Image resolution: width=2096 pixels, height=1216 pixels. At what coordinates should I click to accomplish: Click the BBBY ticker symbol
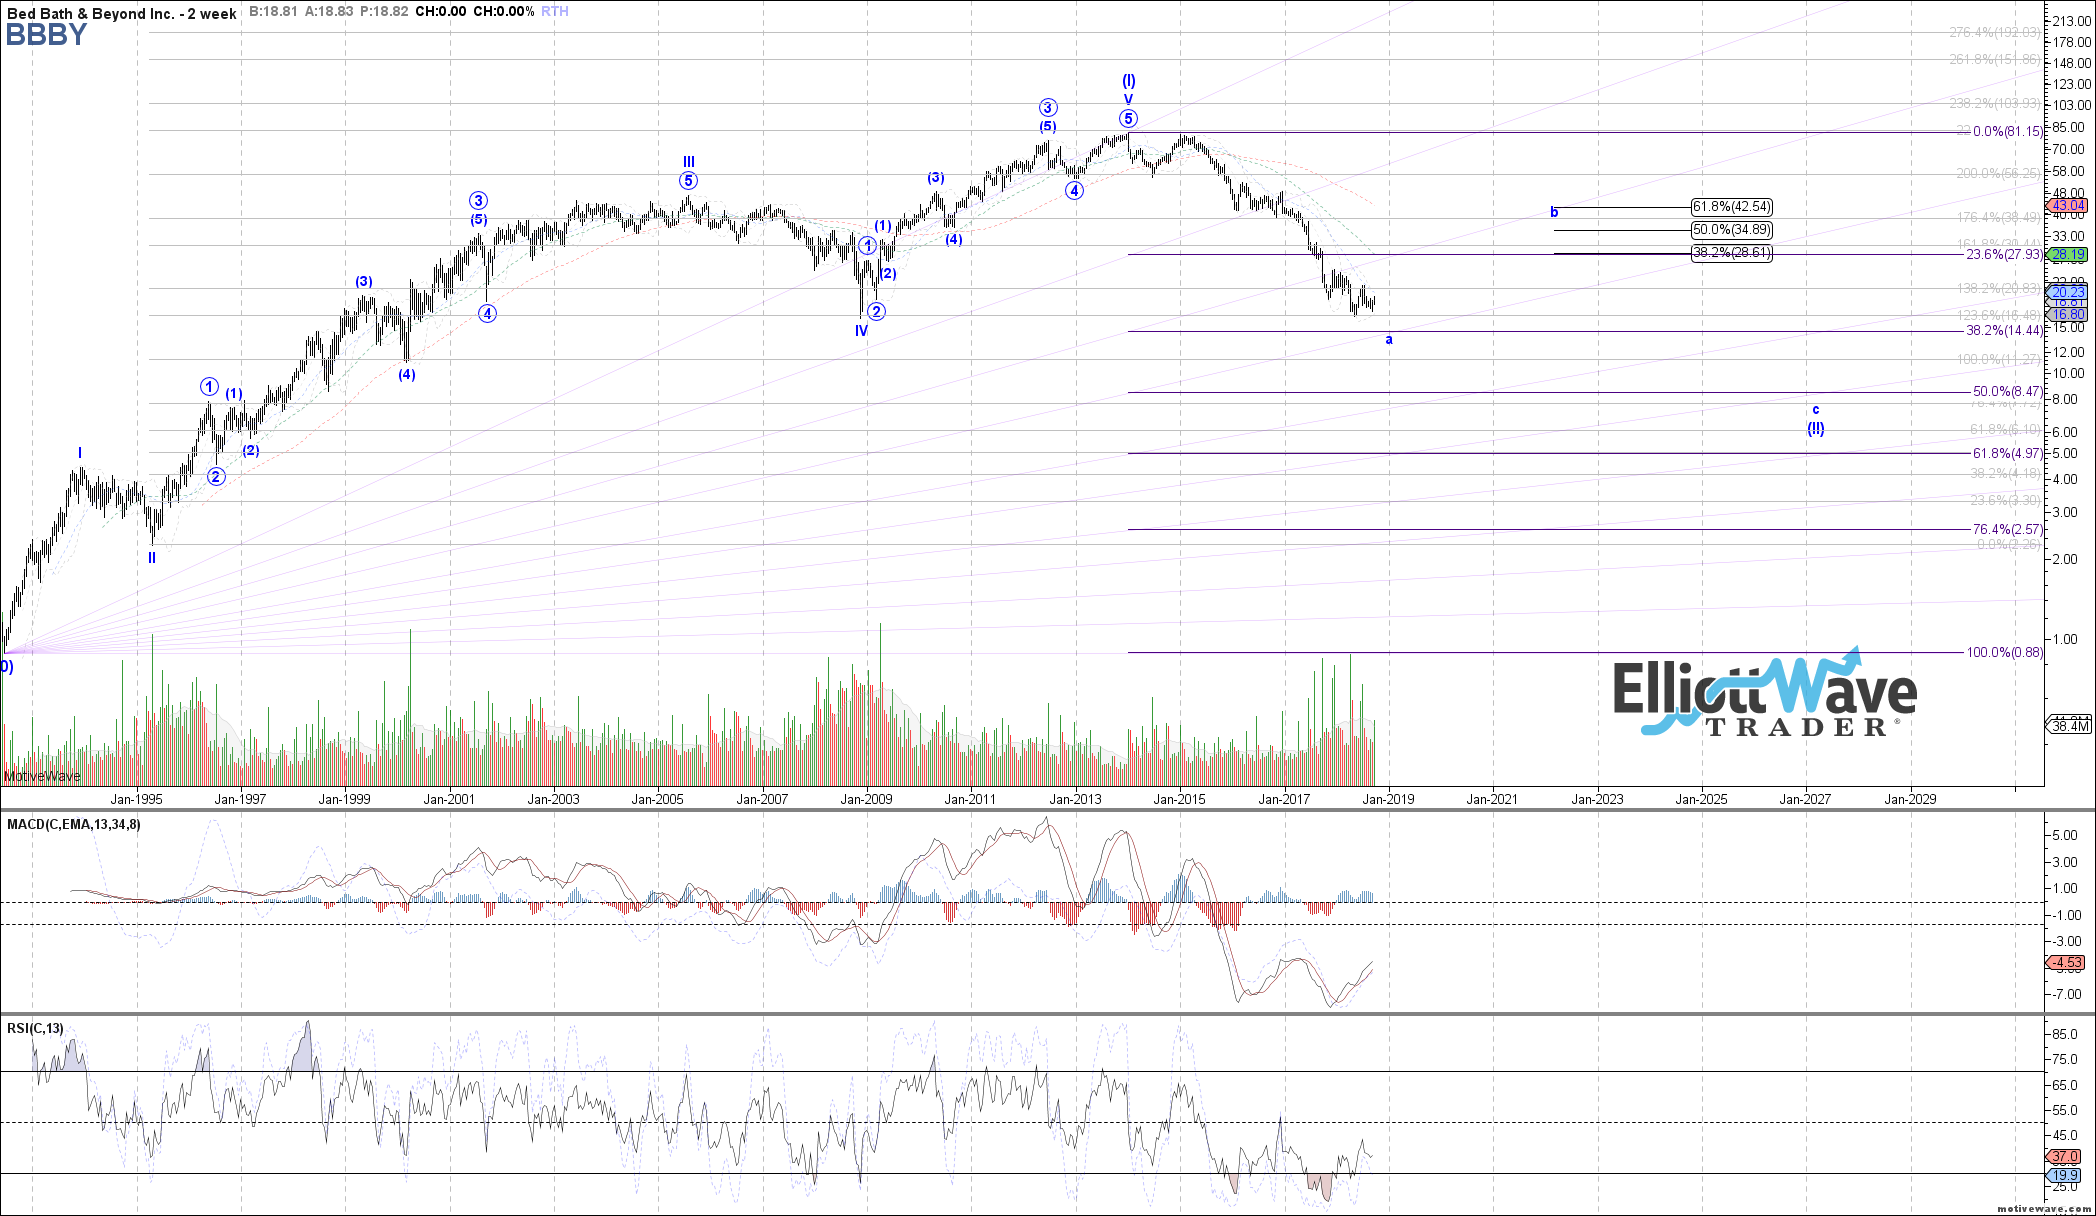[46, 35]
